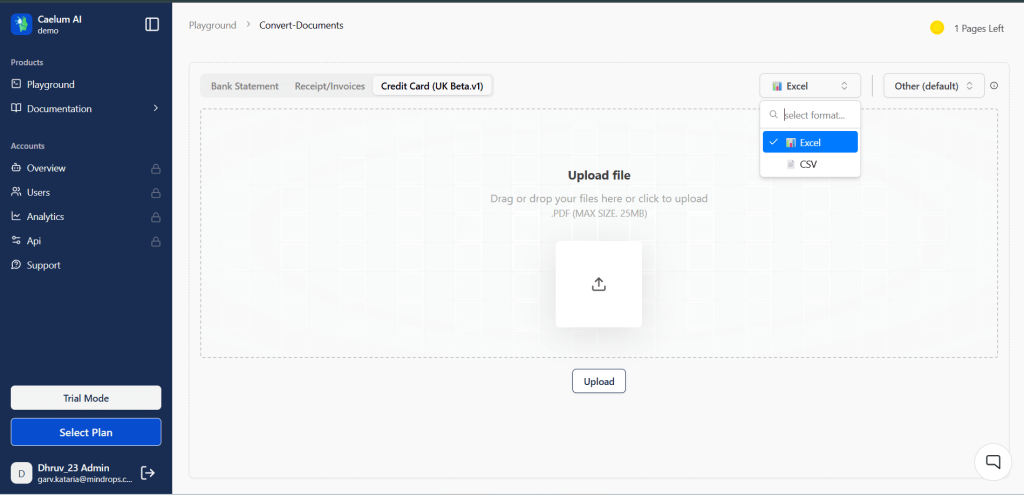
Task: Click the 1 Pages Left text
Action: (979, 29)
